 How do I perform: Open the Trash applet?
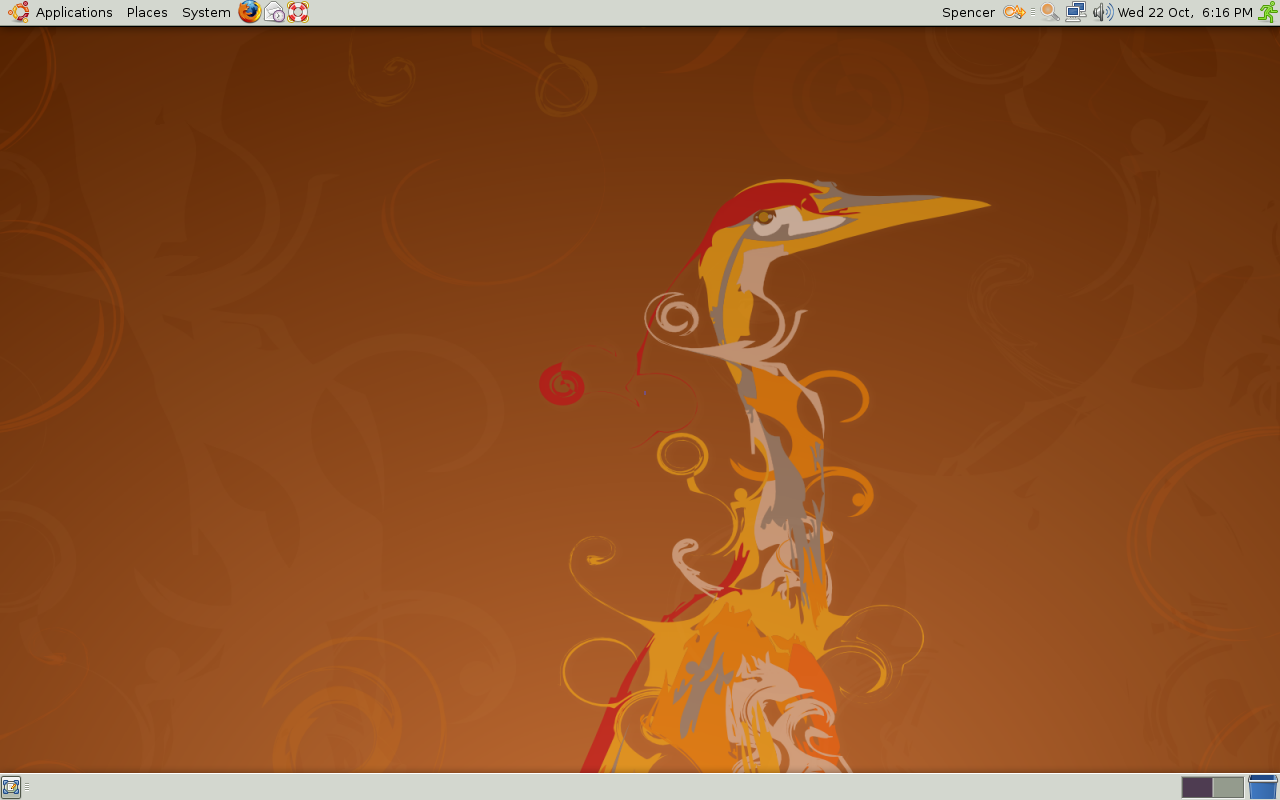[x=1263, y=787]
